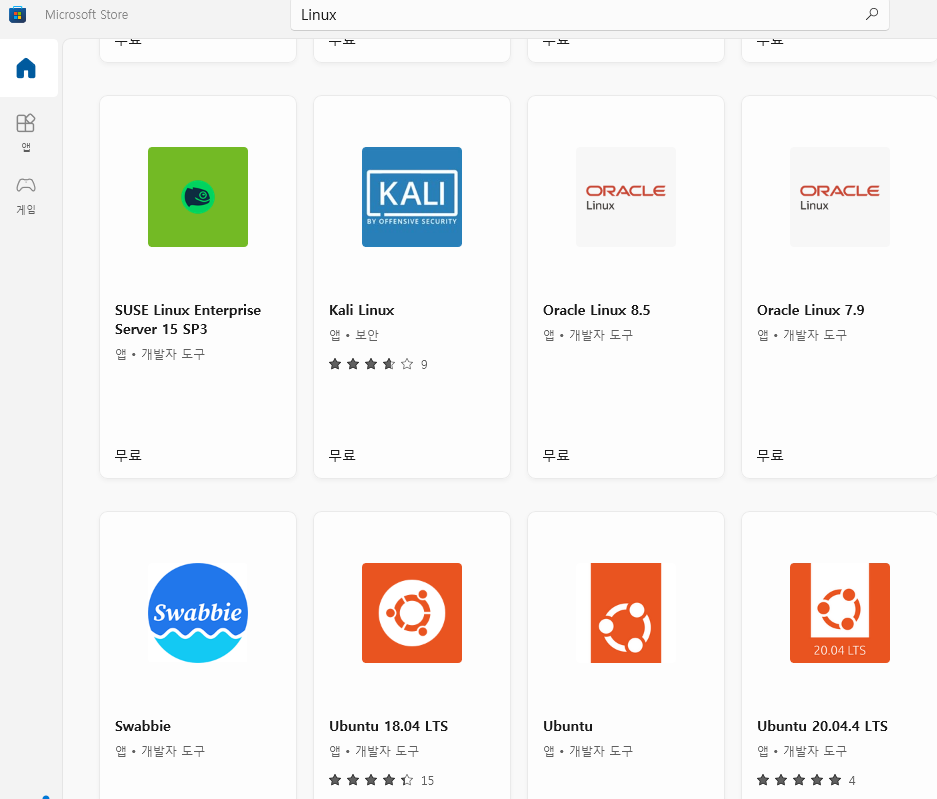
Task: Click 앱 • 개발자 도구 under SUSE Linux
Action: coord(160,354)
